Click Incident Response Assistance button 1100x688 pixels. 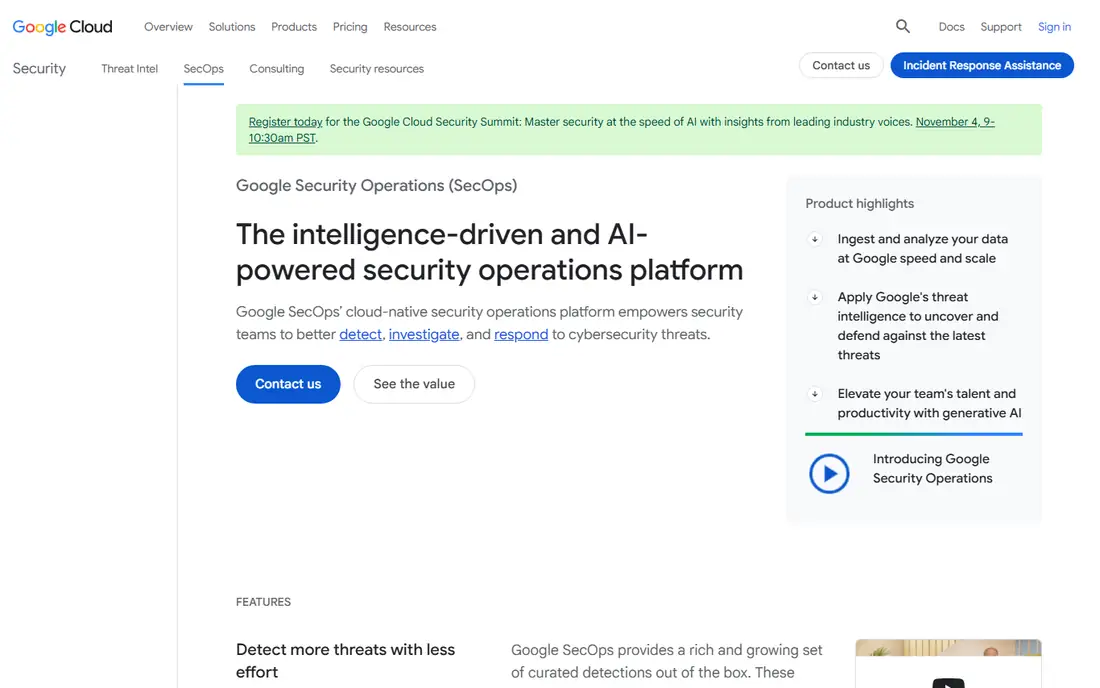pyautogui.click(x=981, y=65)
